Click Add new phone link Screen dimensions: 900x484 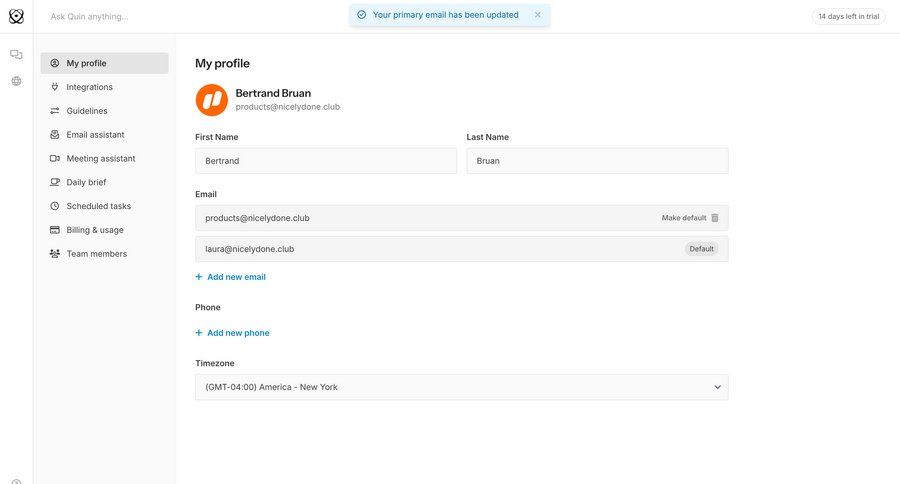pos(238,333)
